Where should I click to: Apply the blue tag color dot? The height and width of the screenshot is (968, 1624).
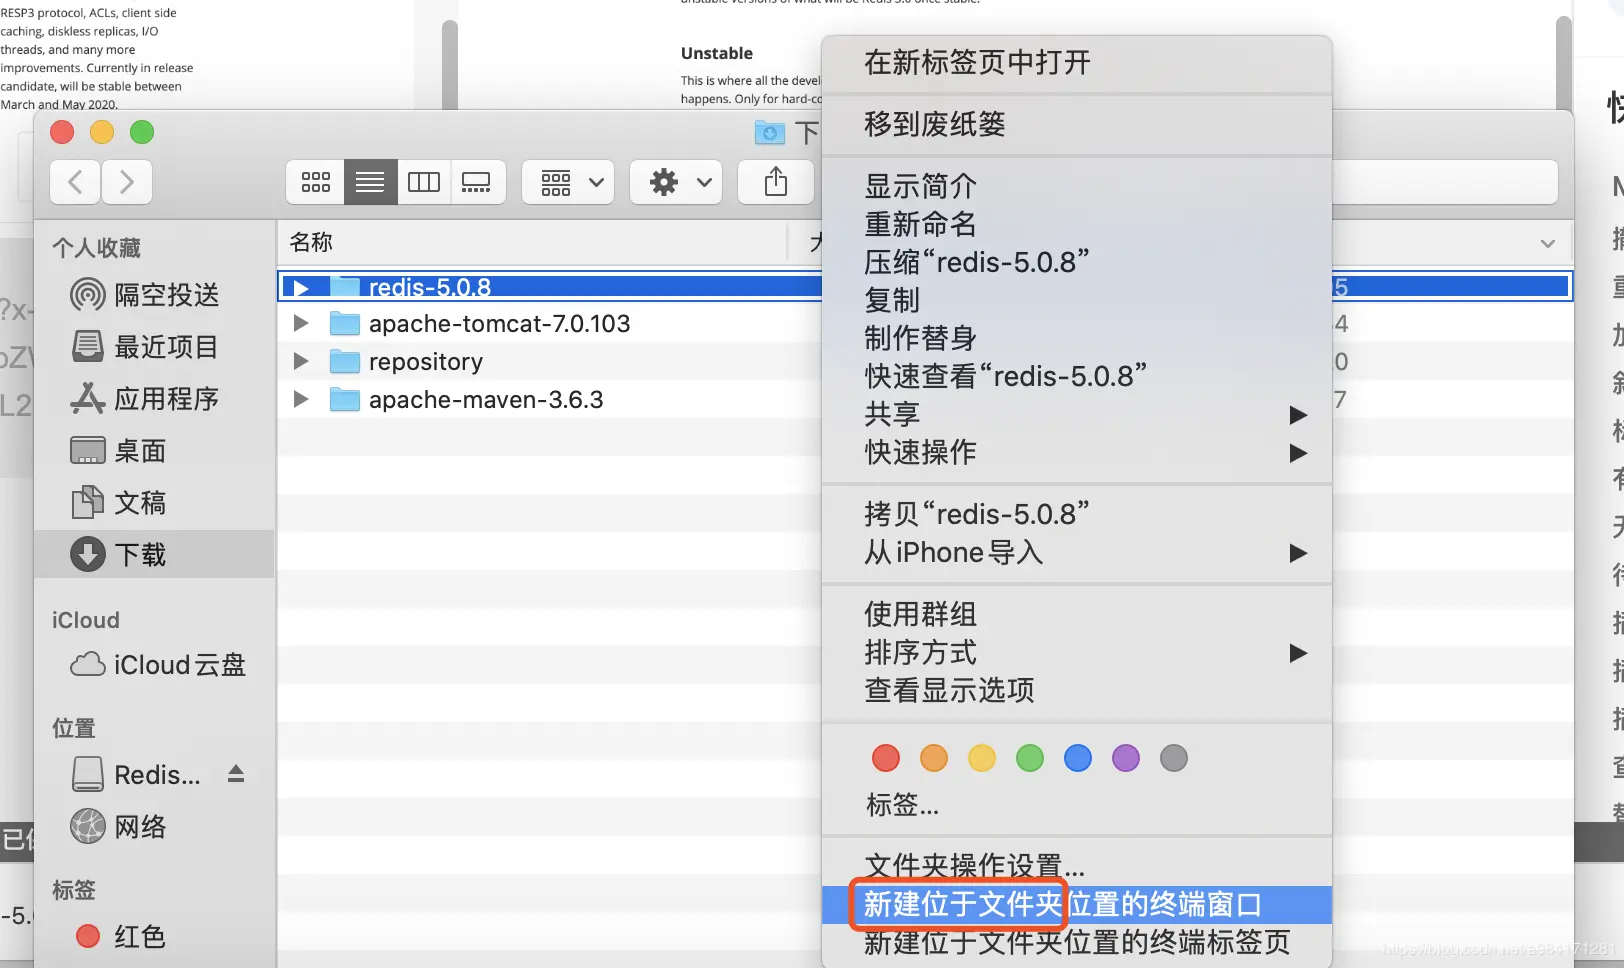click(1078, 758)
